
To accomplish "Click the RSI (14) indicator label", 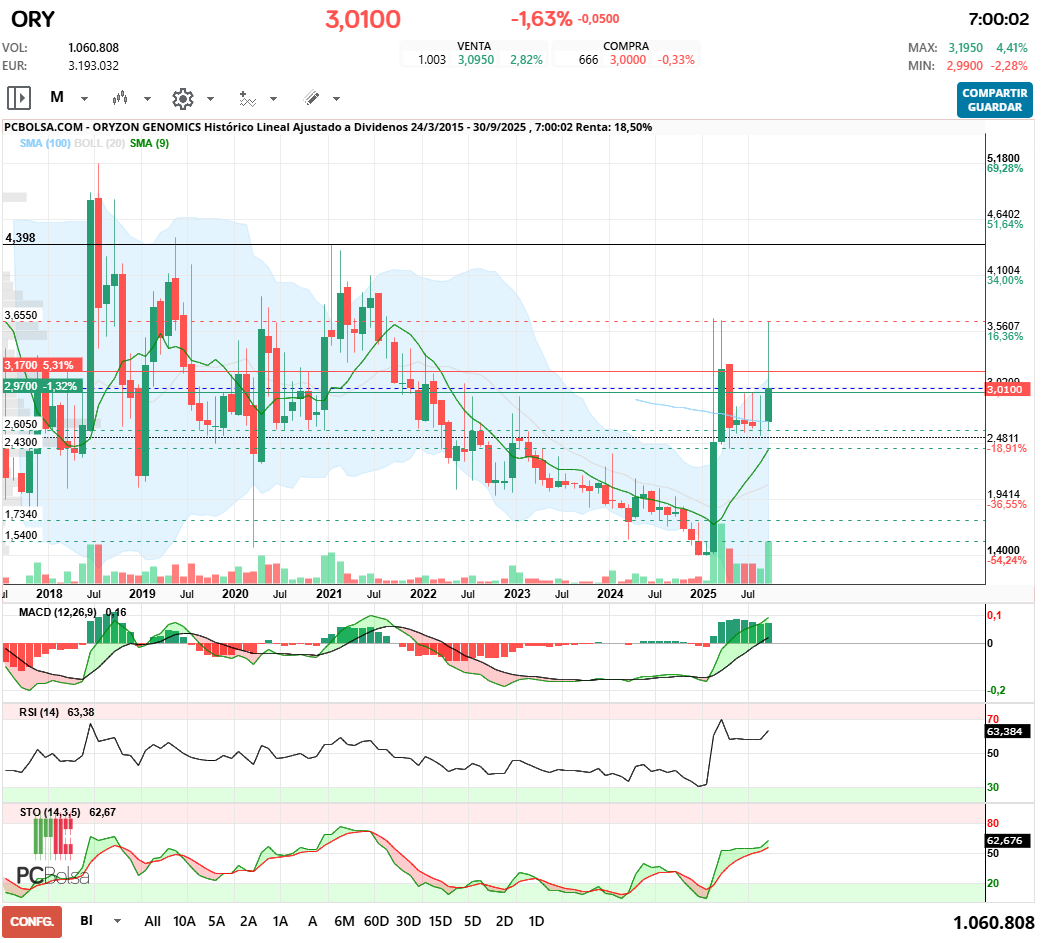I will click(x=39, y=712).
